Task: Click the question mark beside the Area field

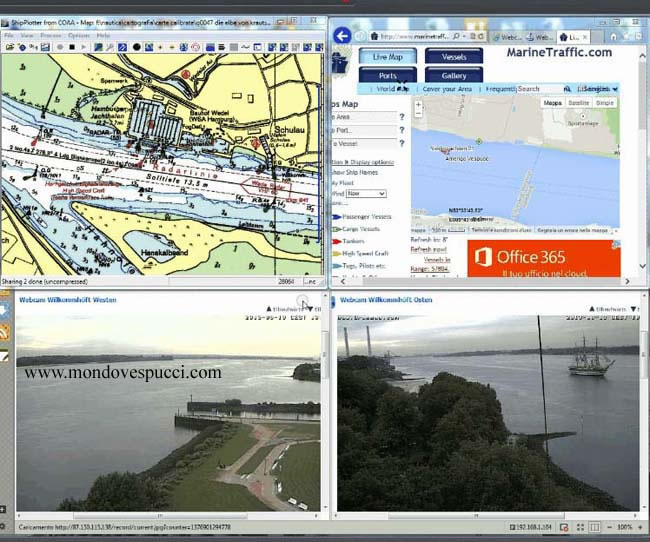Action: (402, 117)
